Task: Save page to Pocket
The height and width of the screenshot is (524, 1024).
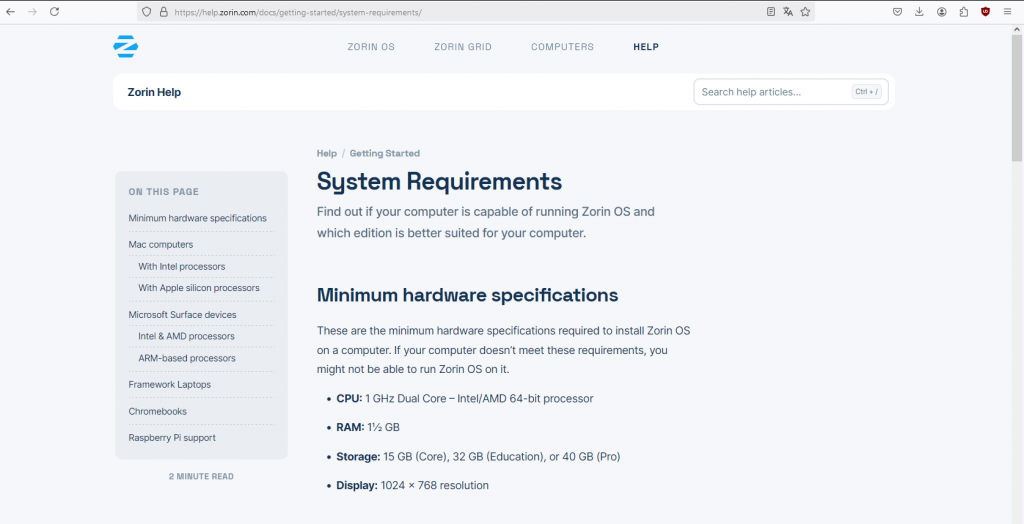Action: tap(897, 12)
